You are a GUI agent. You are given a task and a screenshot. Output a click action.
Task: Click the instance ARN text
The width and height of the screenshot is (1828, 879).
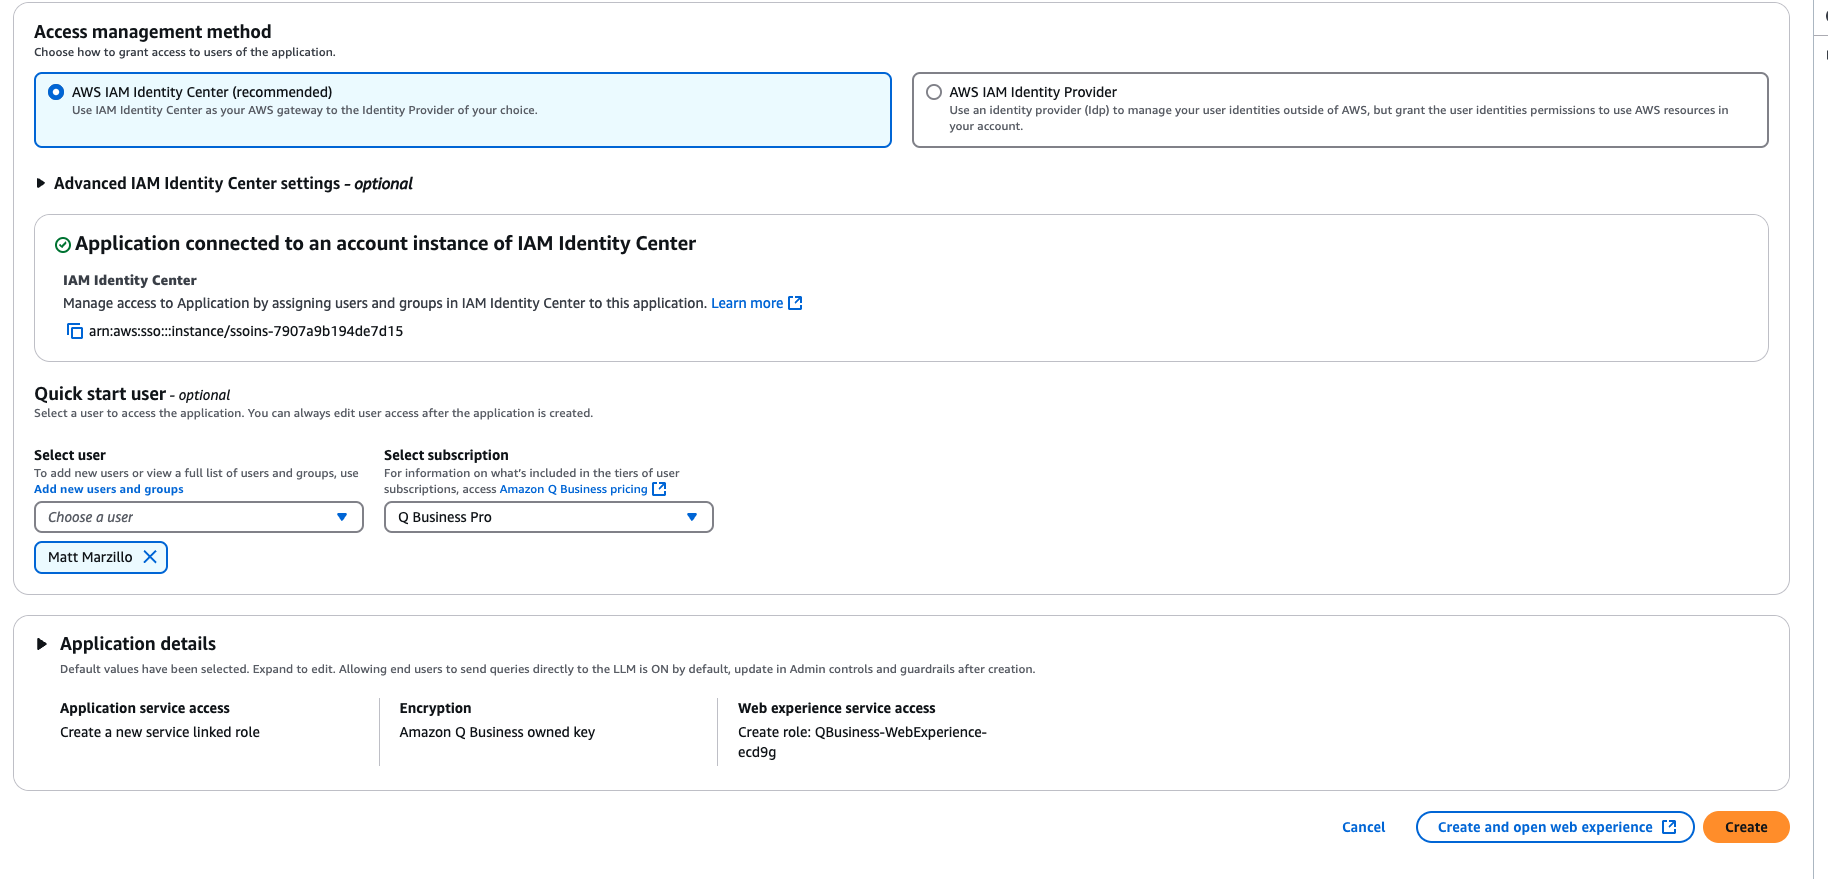click(x=246, y=331)
